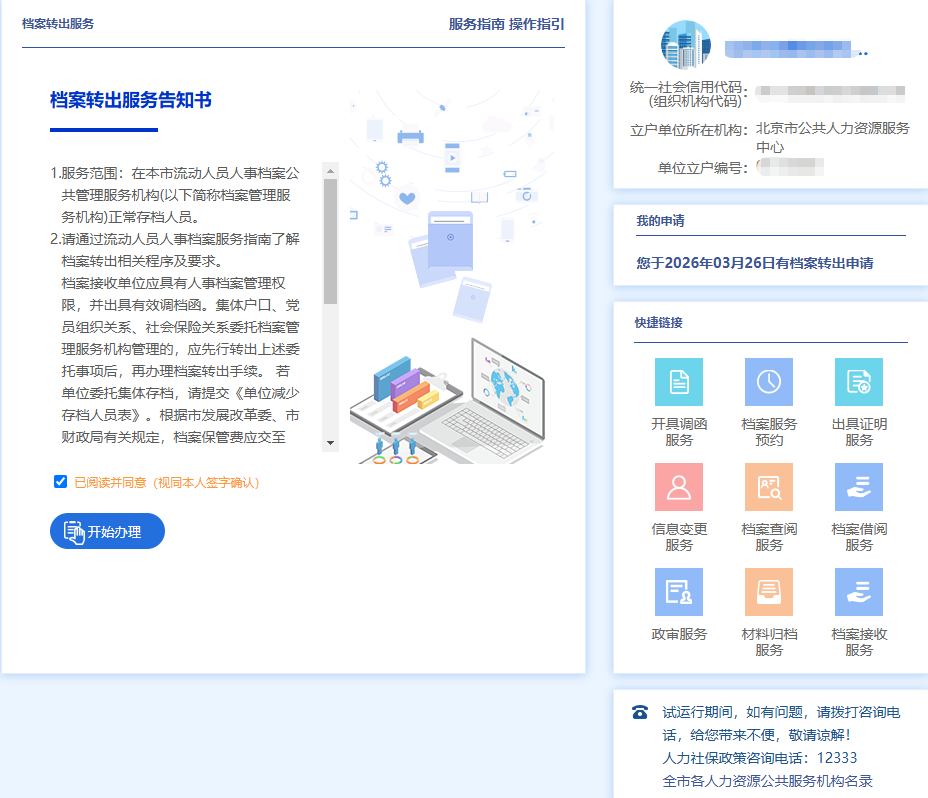
Task: Click the 档案服务预约 clock icon
Action: (769, 382)
